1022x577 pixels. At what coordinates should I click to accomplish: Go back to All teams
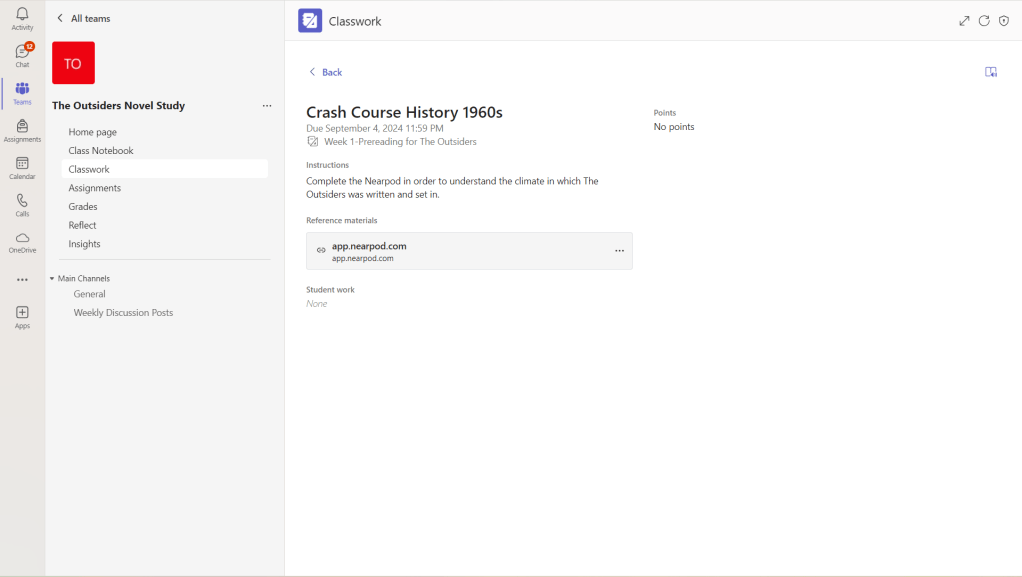tap(84, 18)
